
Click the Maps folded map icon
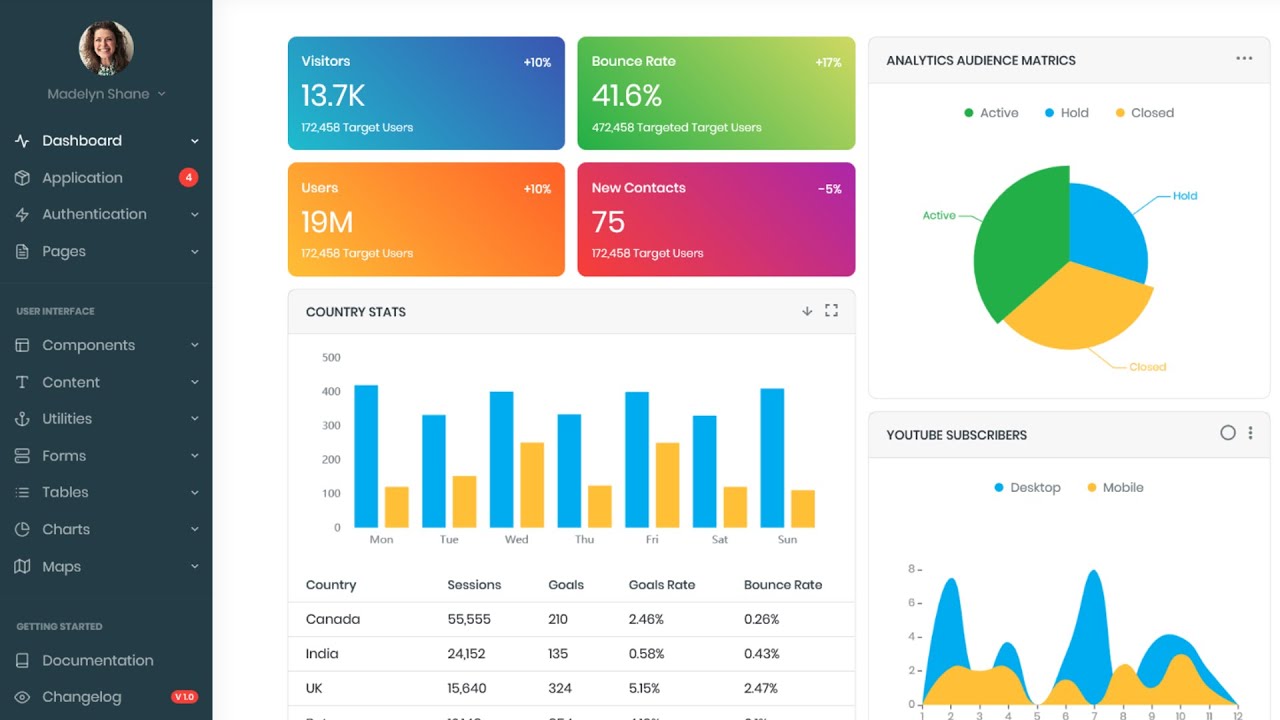tap(22, 566)
